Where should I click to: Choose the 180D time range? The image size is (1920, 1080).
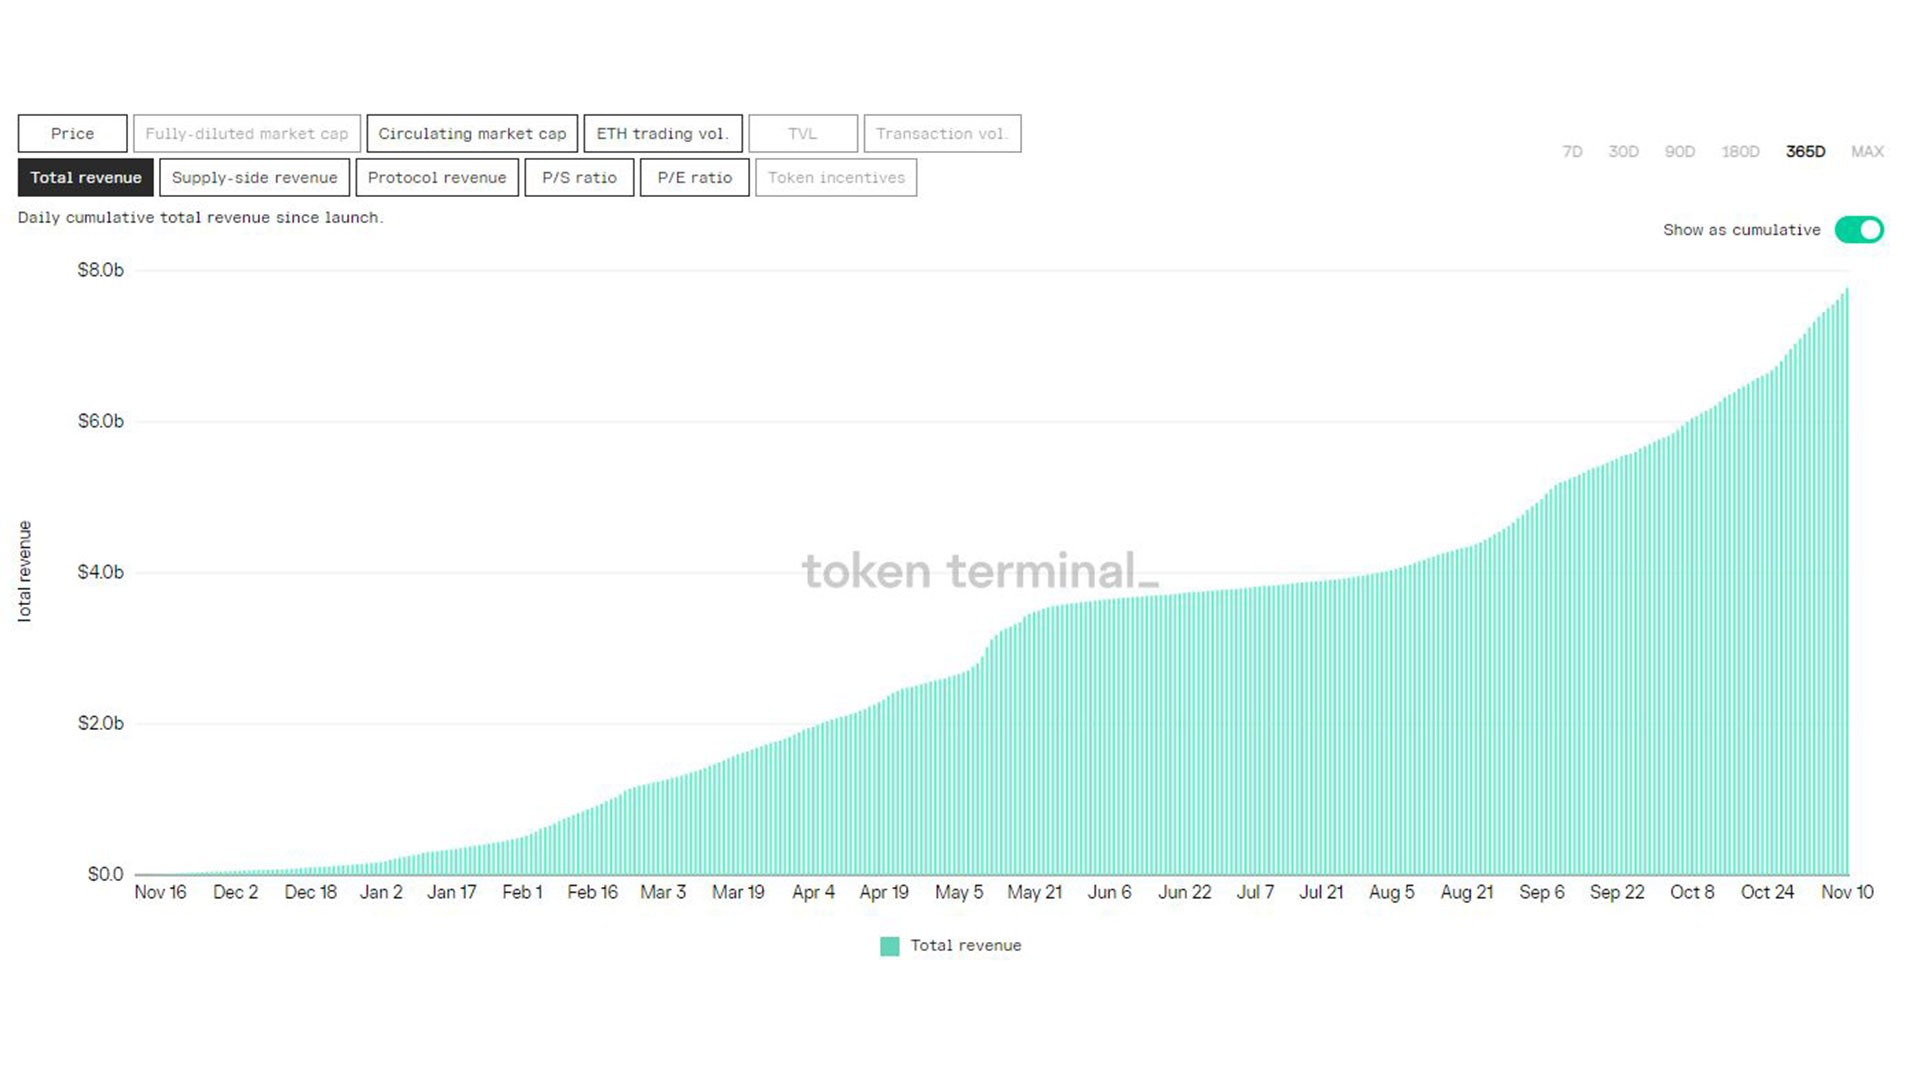[x=1740, y=152]
